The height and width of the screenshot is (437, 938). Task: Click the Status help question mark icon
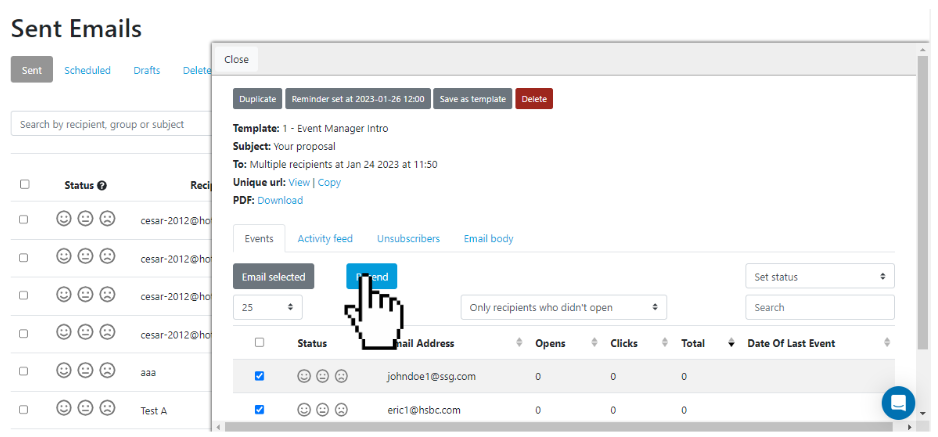(x=102, y=185)
